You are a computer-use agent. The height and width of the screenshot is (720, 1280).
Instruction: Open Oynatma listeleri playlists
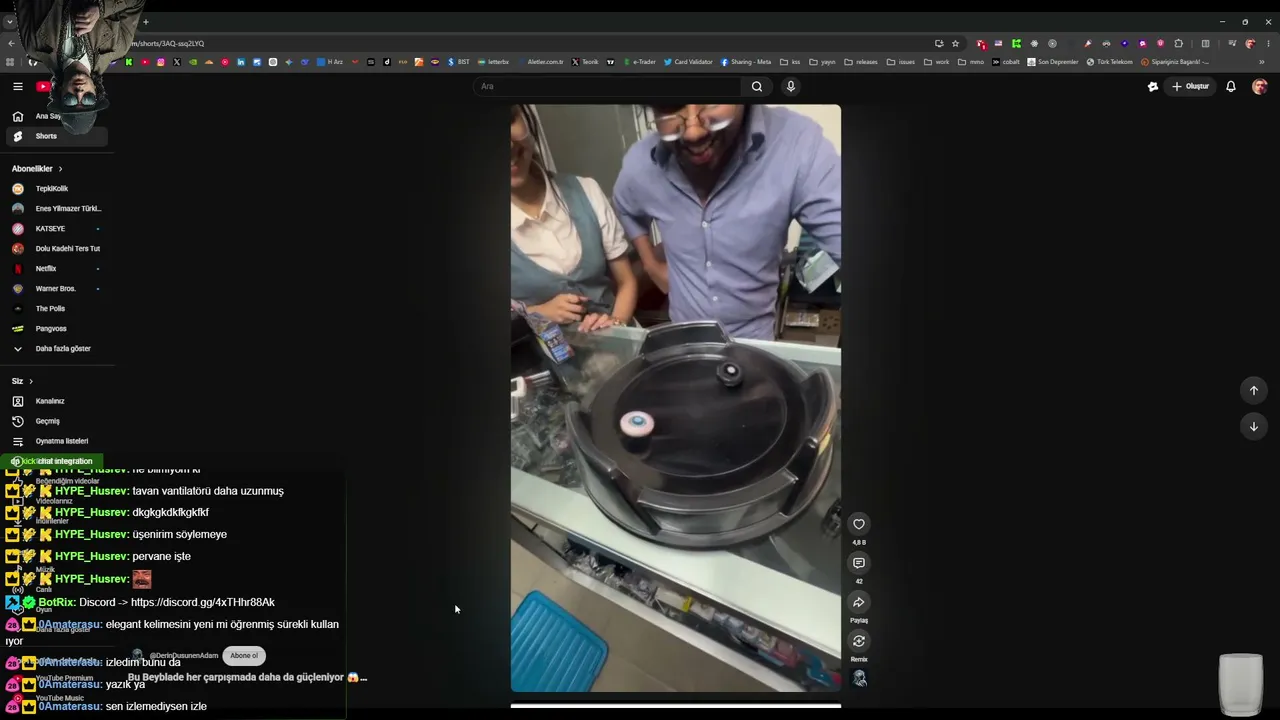point(57,441)
